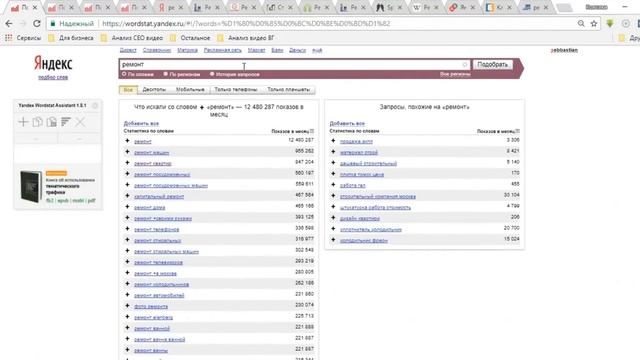640x360 pixels.
Task: Click the account name at top right
Action: pos(564,50)
